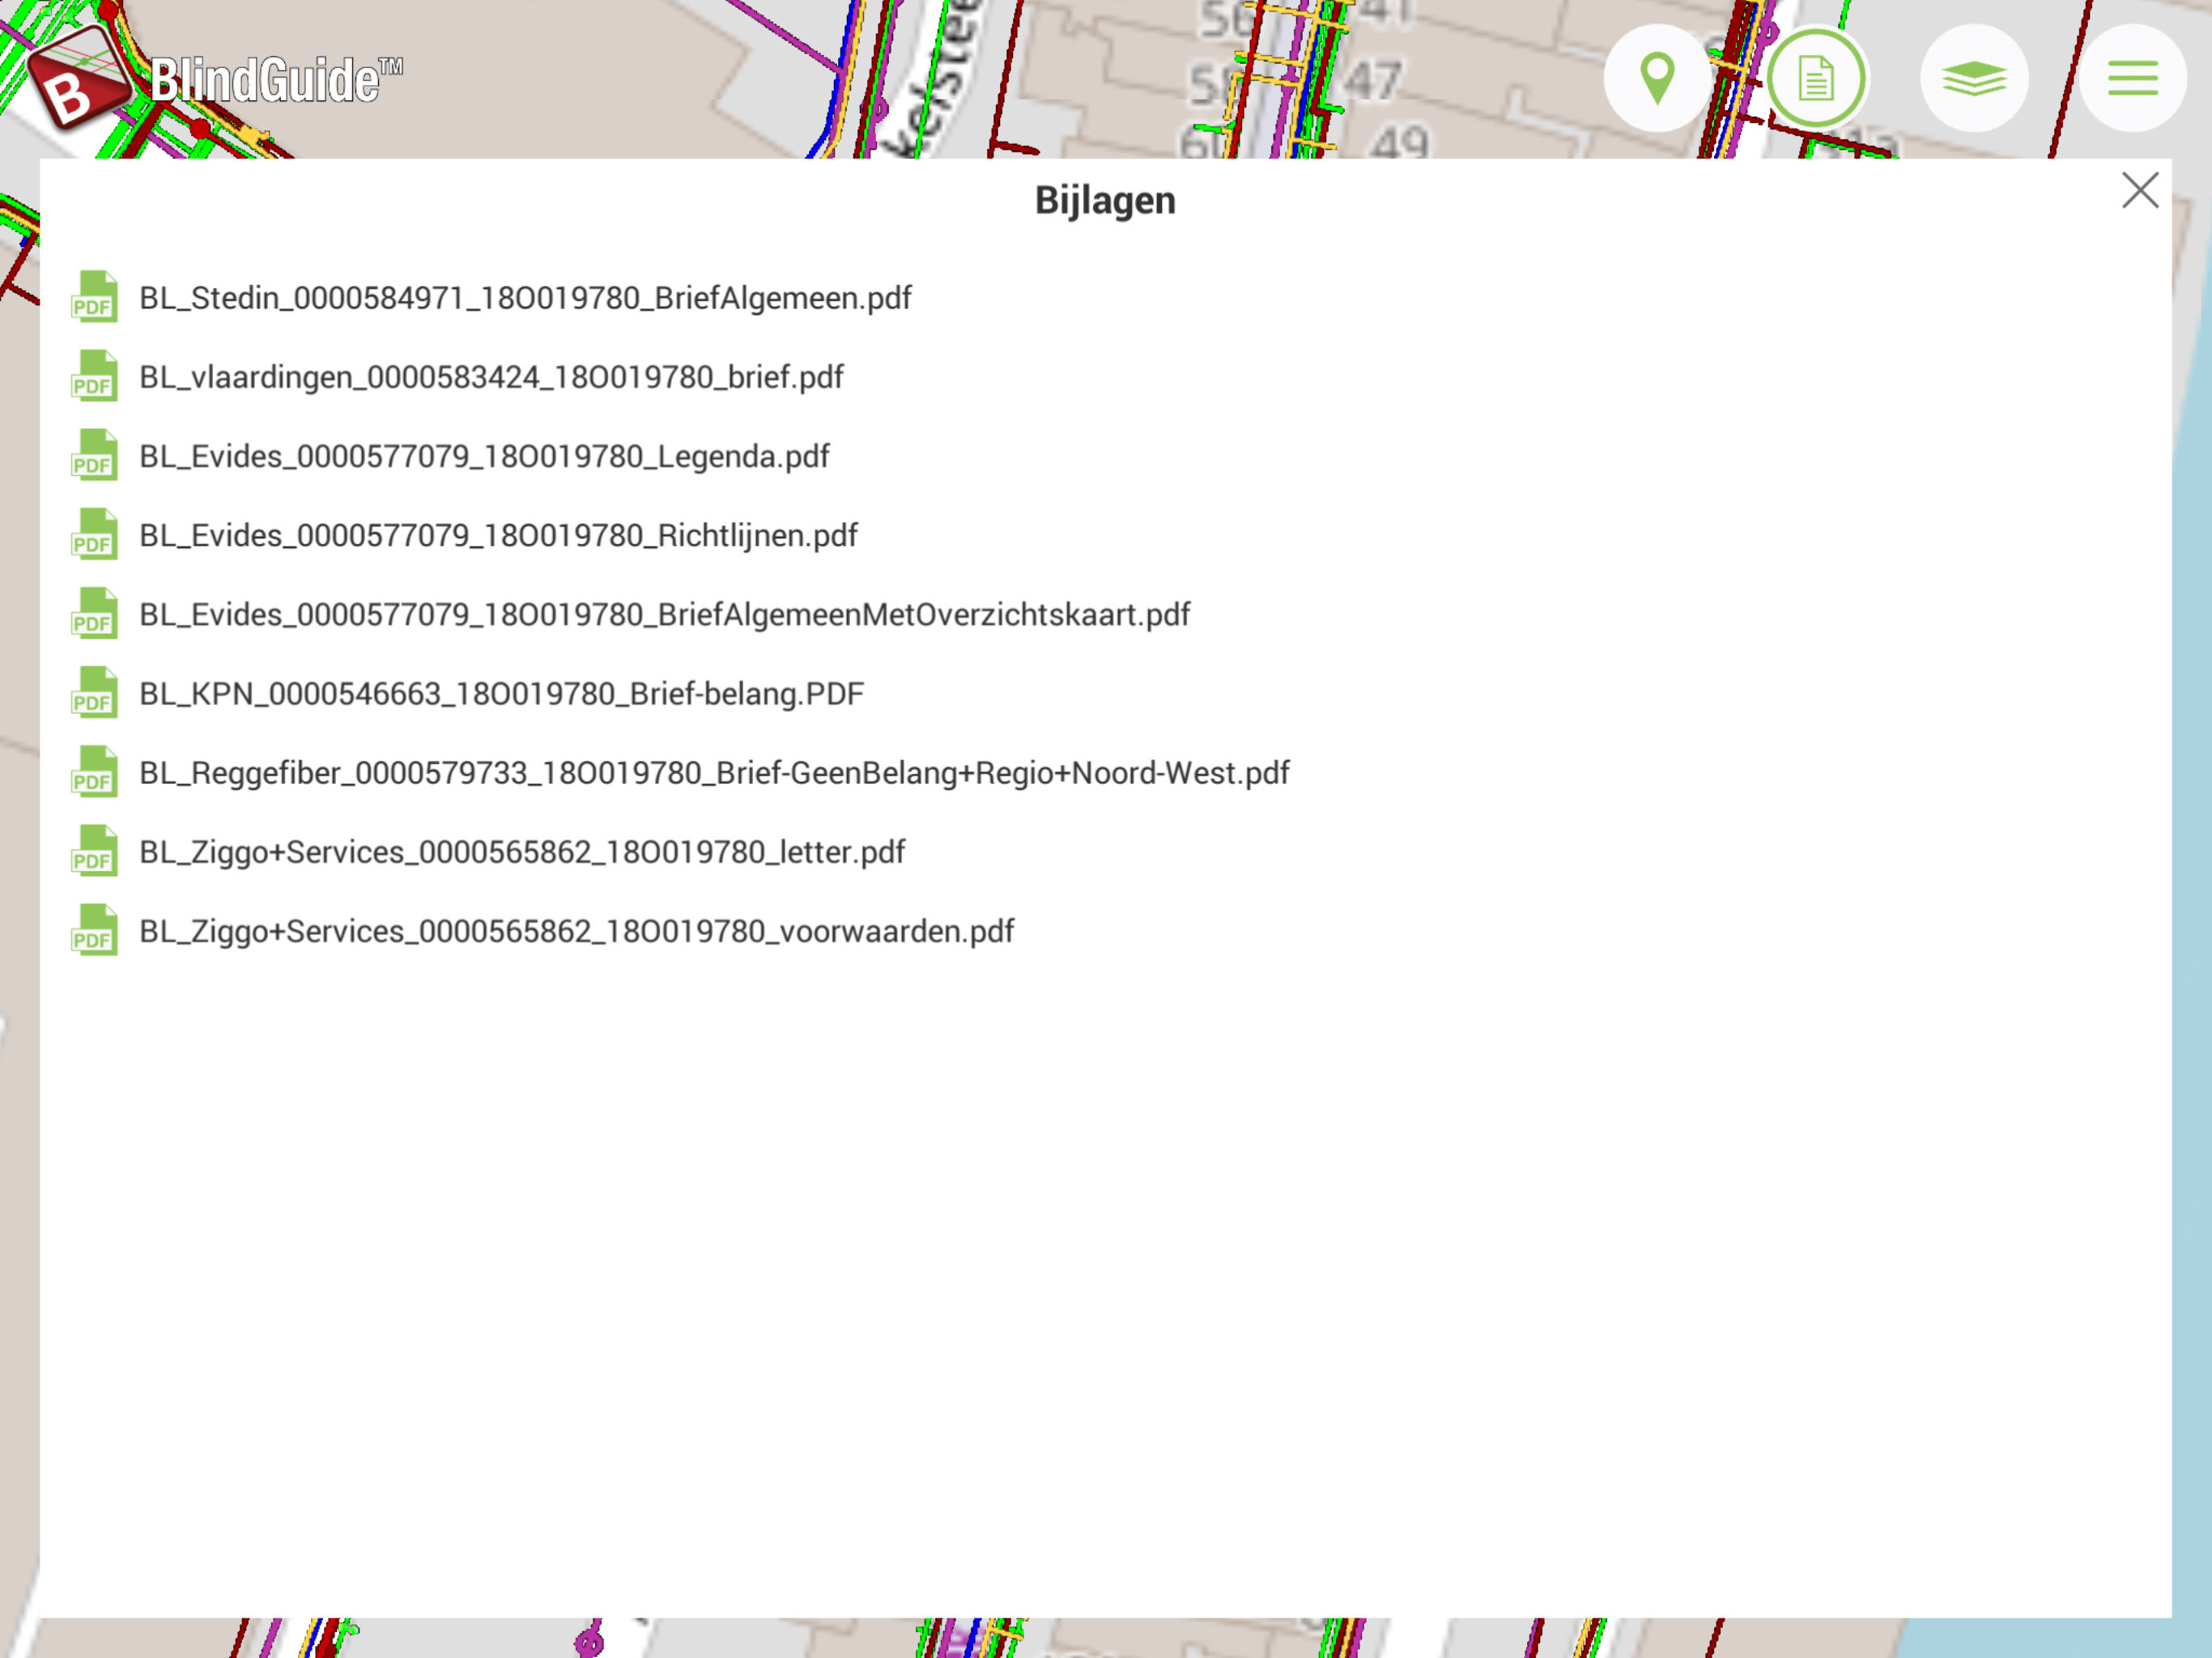Open KPN Brief-belang.PDF attachment

(x=501, y=693)
